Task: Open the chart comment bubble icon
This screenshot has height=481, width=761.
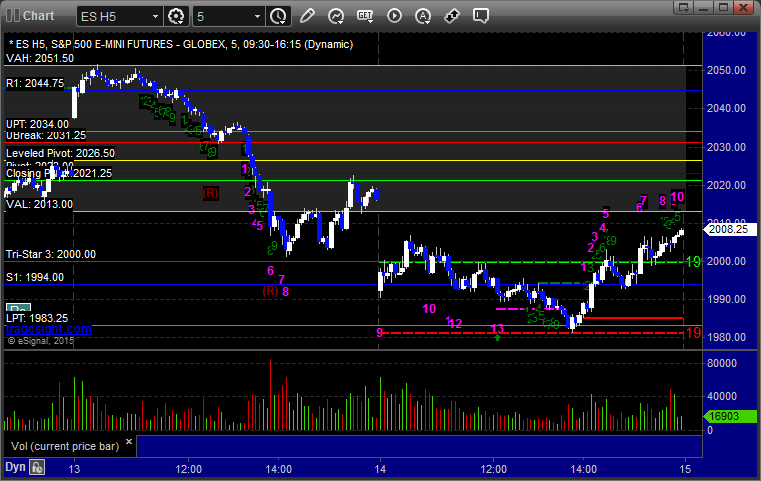Action: pyautogui.click(x=481, y=16)
